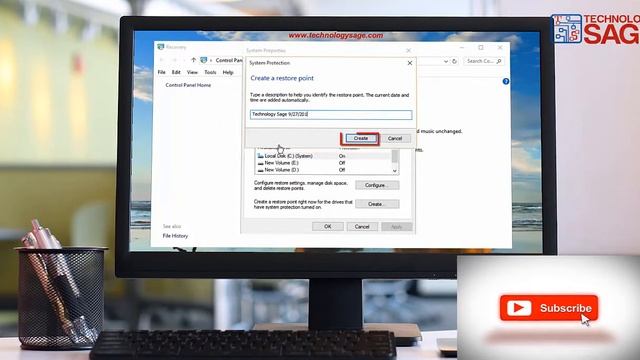This screenshot has width=640, height=360.
Task: Click OK in System Properties
Action: point(328,227)
